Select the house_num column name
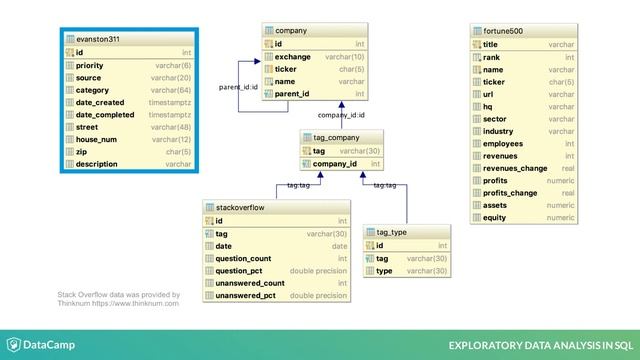The image size is (640, 360). coord(96,140)
